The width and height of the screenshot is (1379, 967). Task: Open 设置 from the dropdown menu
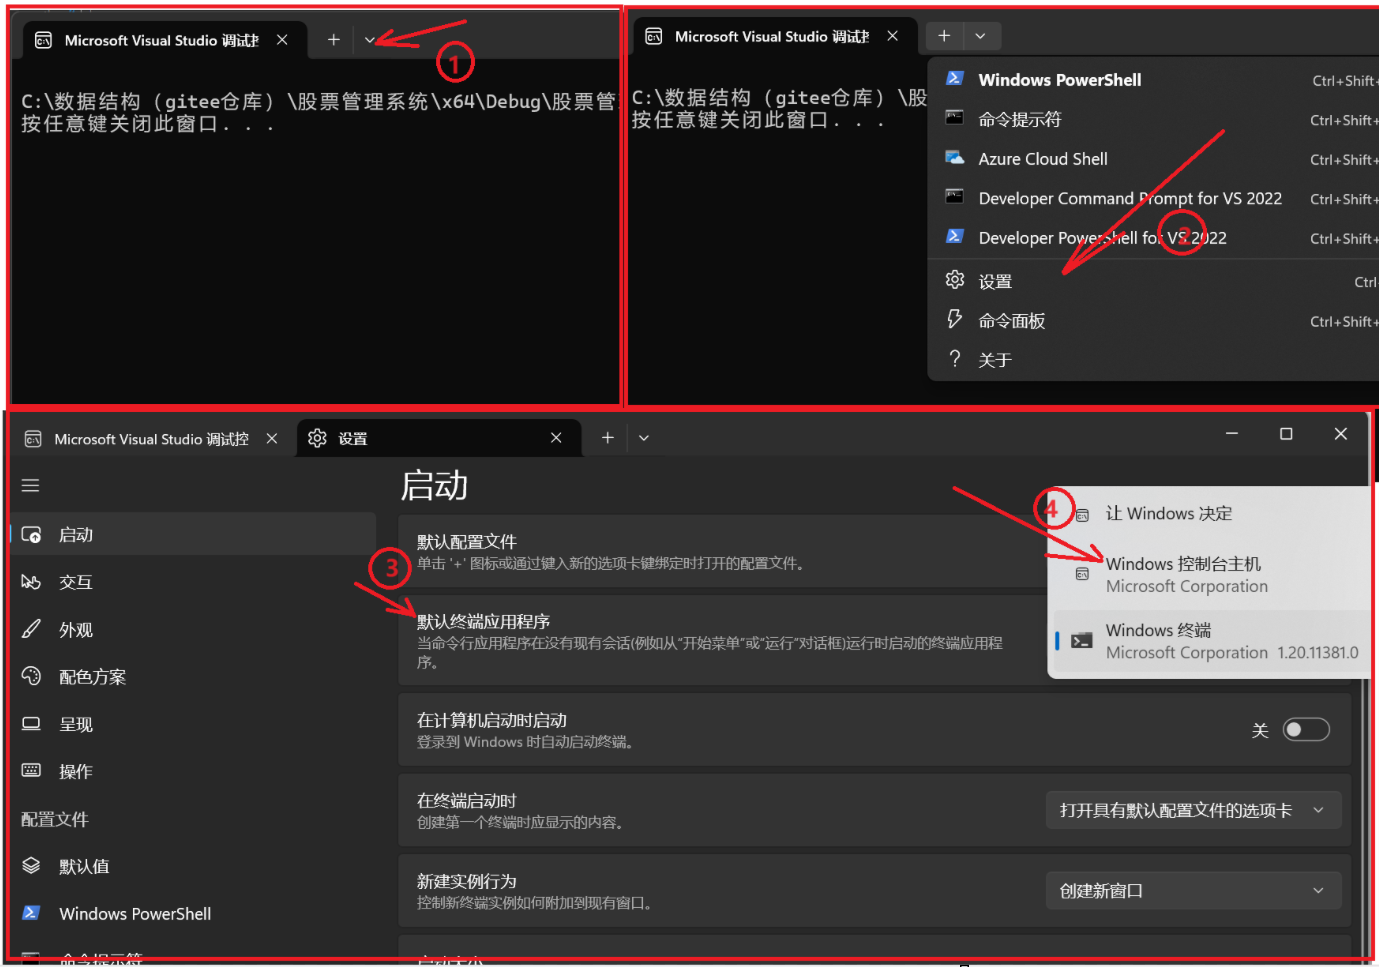1153,282
